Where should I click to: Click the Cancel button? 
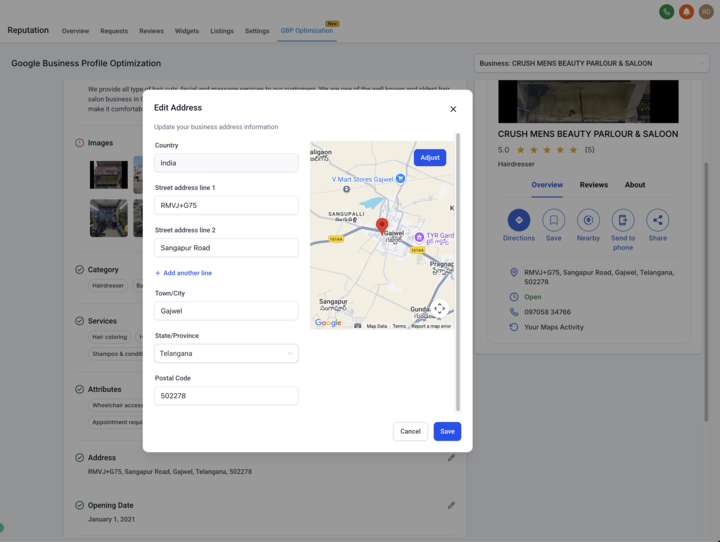[x=410, y=431]
